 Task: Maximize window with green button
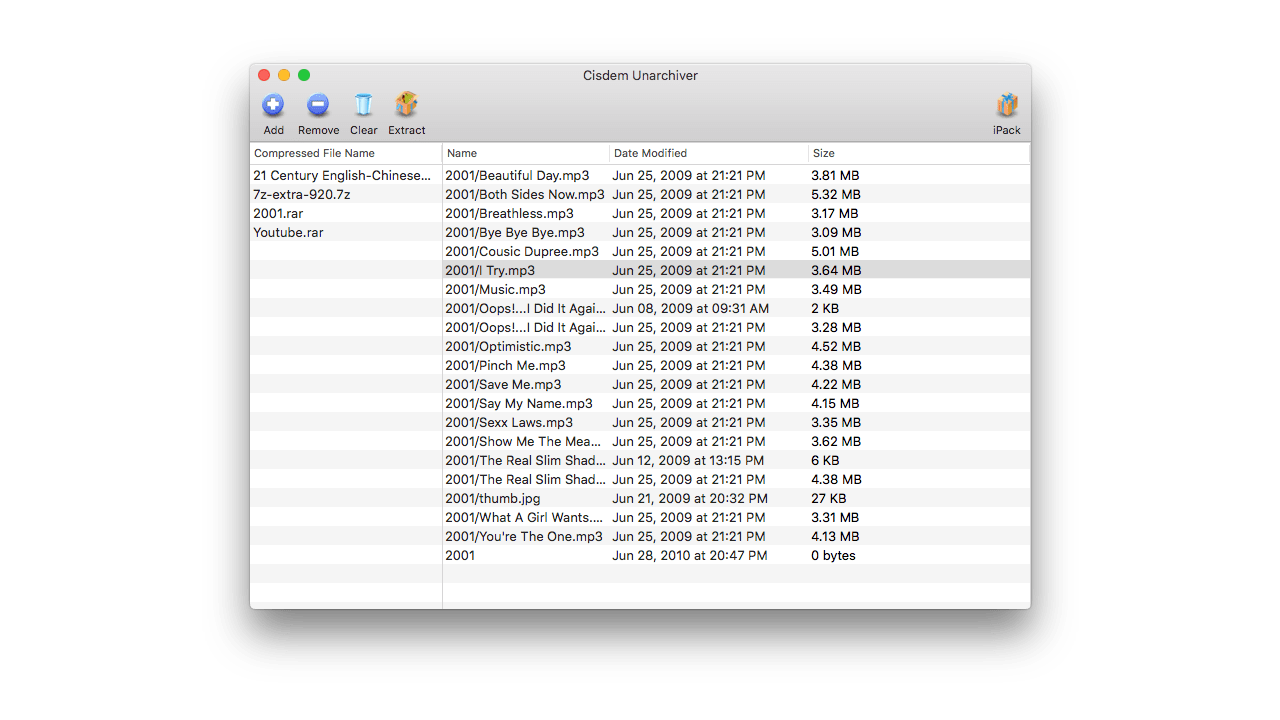(x=304, y=75)
